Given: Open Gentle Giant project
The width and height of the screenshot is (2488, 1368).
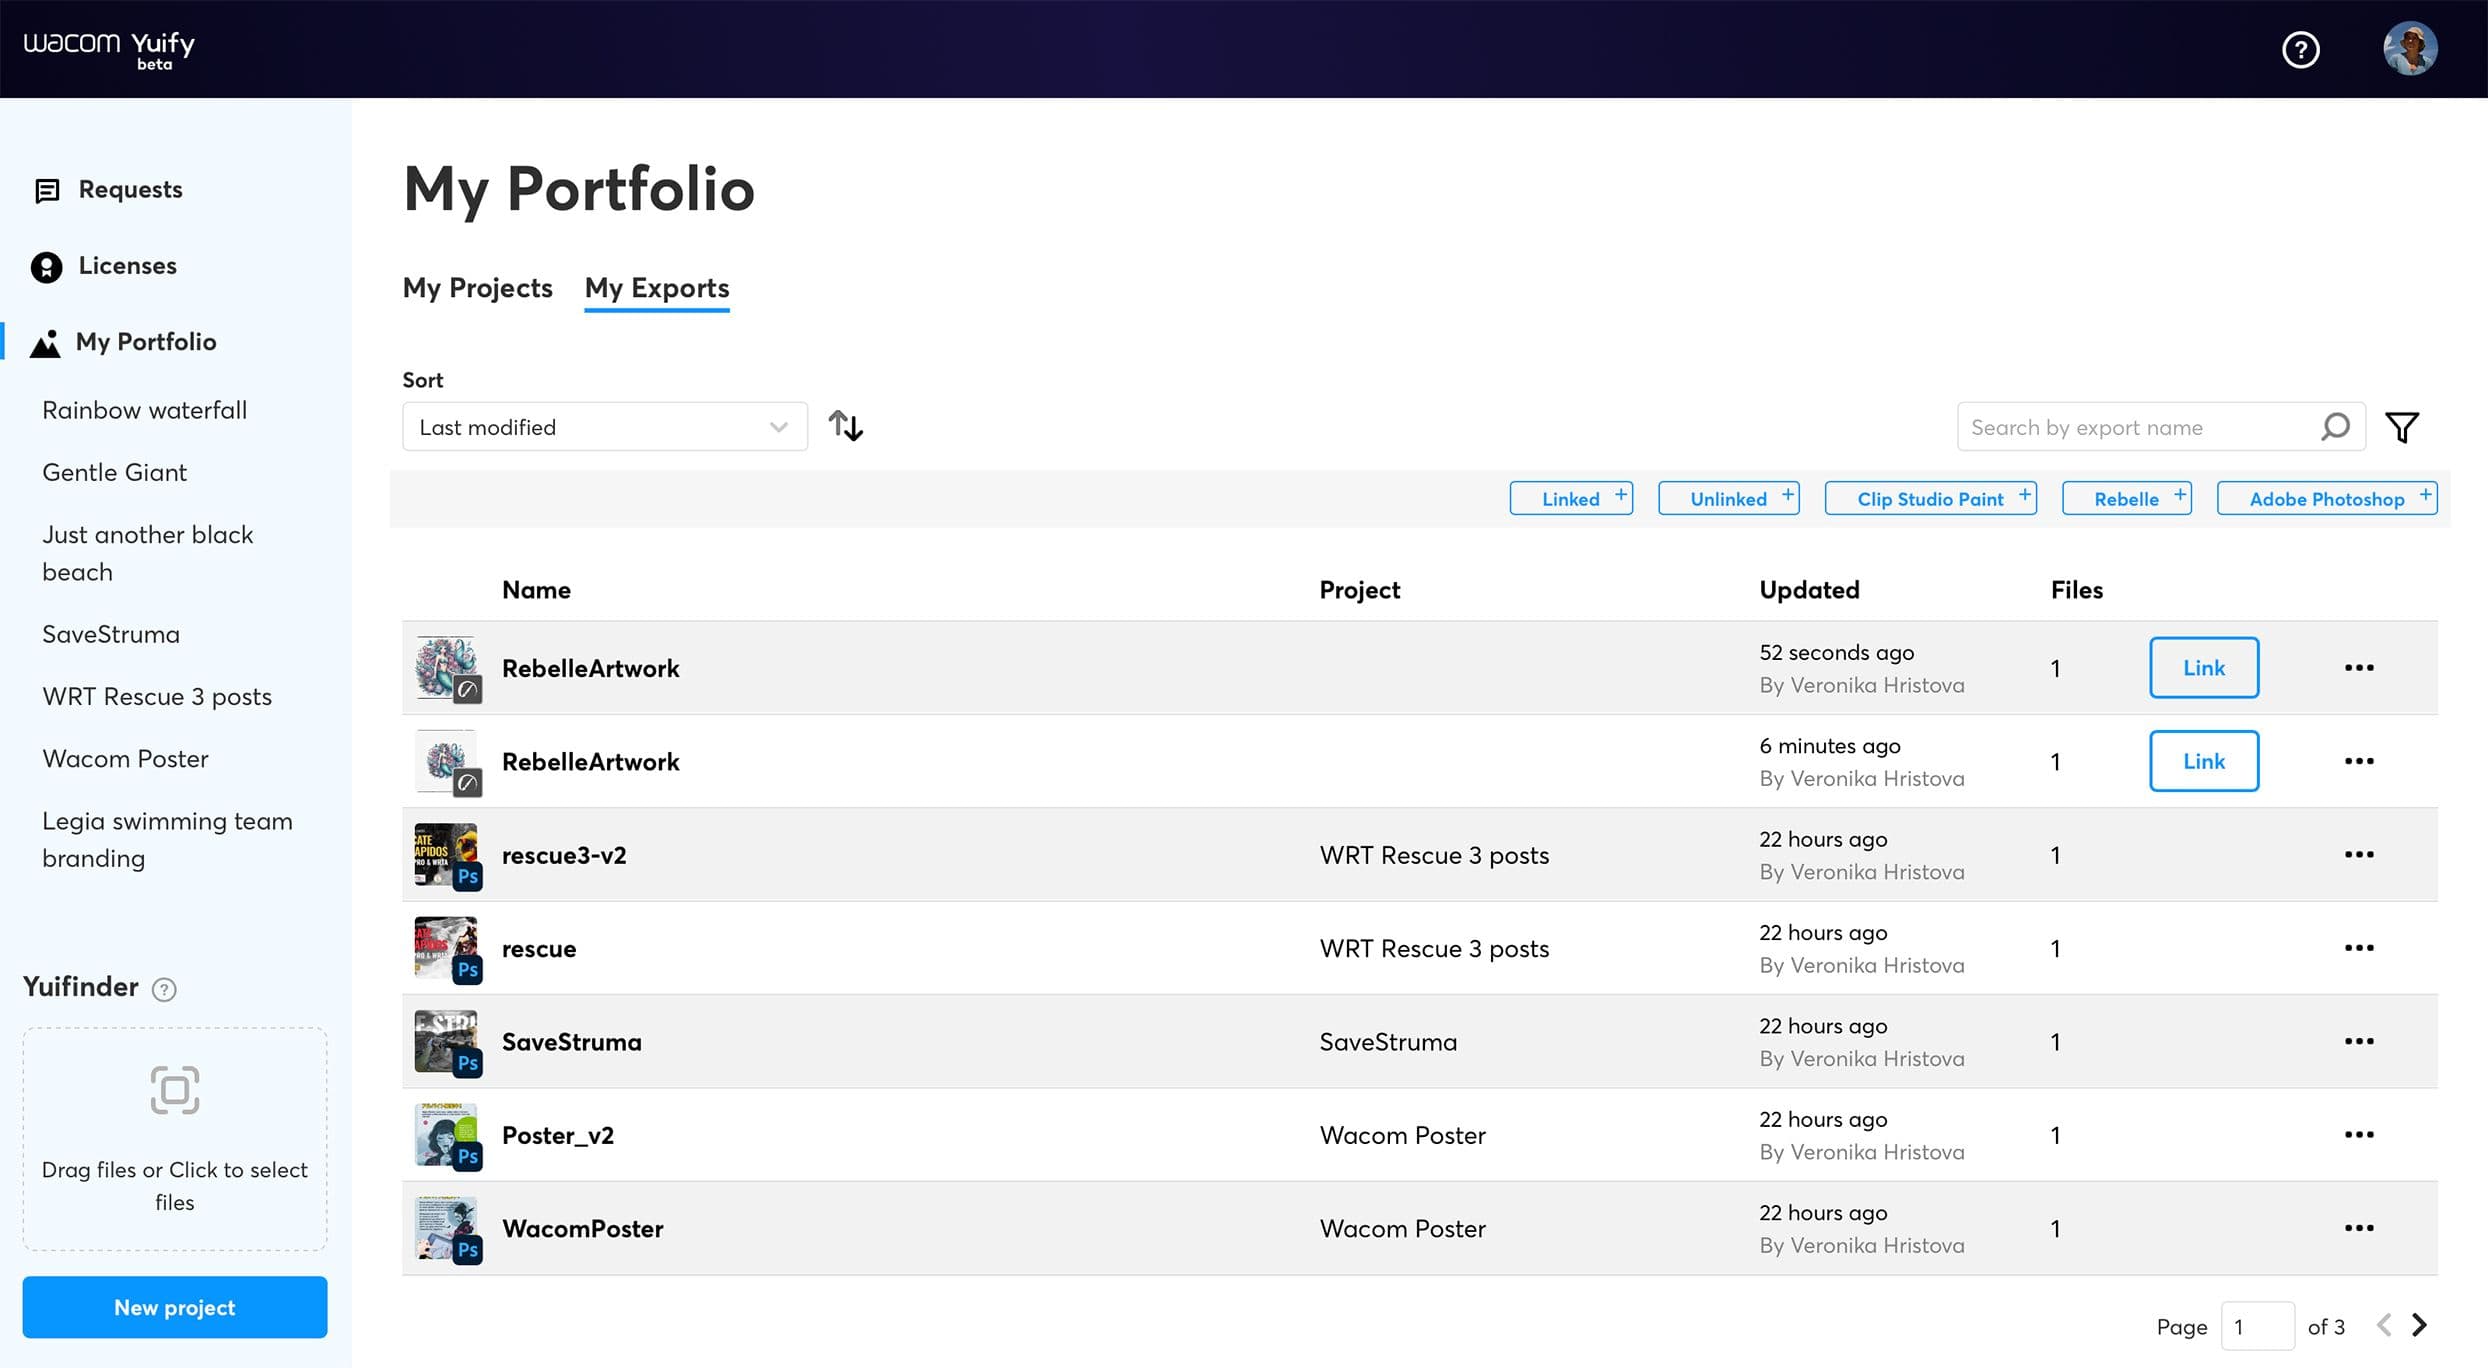Looking at the screenshot, I should pyautogui.click(x=114, y=473).
